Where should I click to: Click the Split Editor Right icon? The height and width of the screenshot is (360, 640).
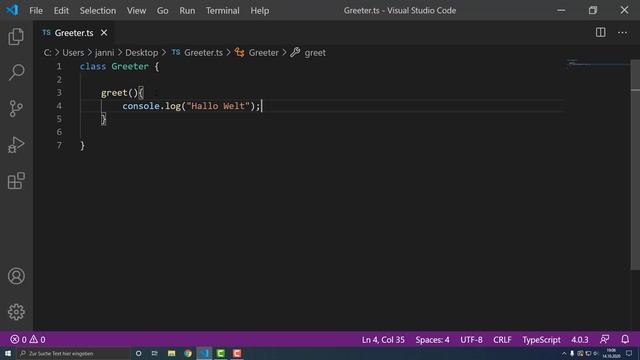coord(600,32)
